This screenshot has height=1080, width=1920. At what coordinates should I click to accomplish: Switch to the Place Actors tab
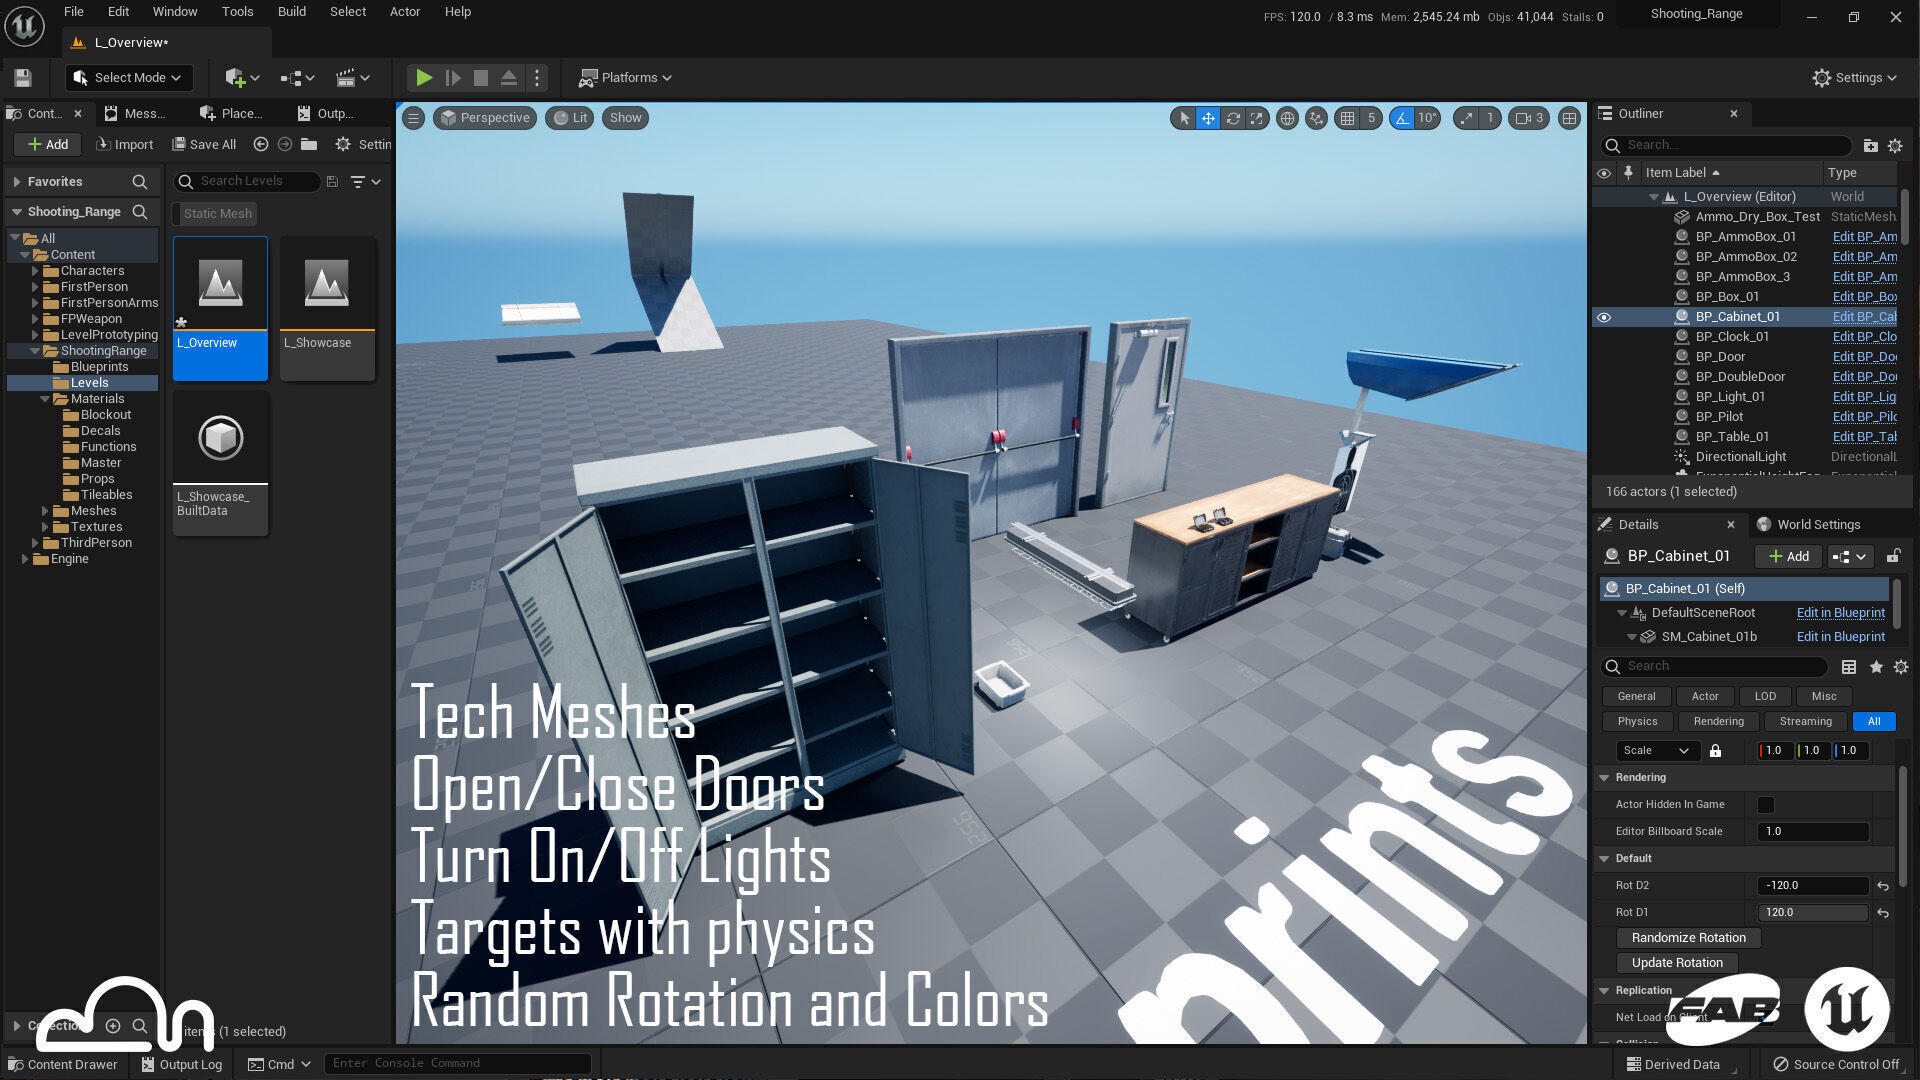[232, 114]
